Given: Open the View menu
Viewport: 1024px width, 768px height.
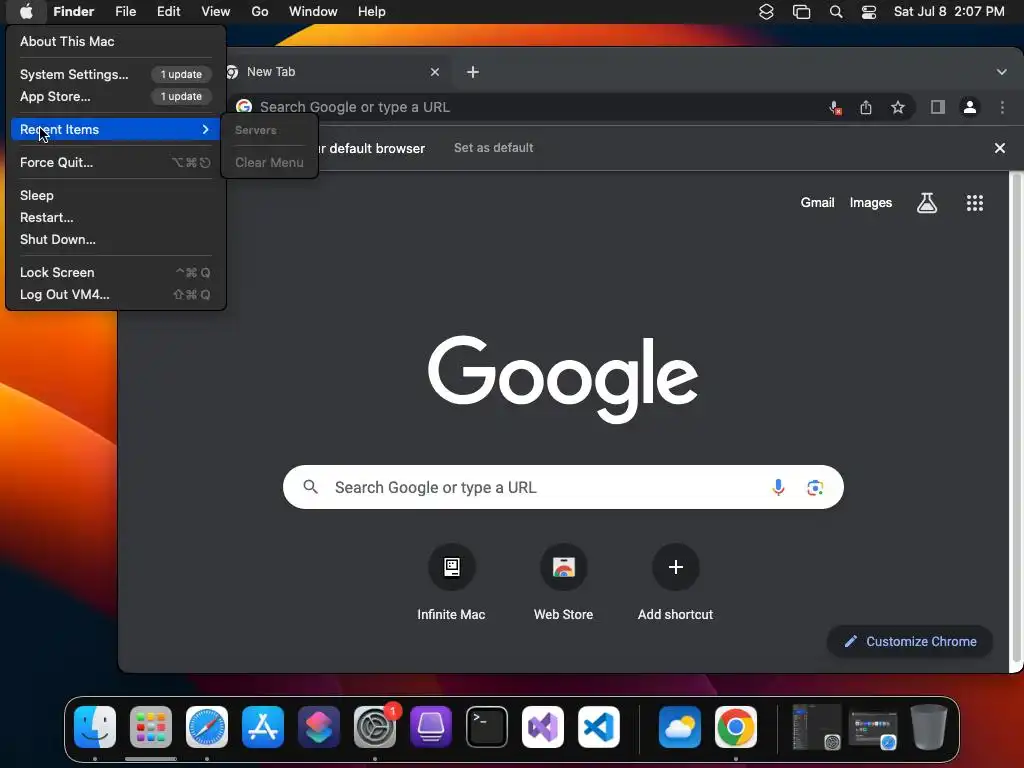Looking at the screenshot, I should [x=216, y=12].
